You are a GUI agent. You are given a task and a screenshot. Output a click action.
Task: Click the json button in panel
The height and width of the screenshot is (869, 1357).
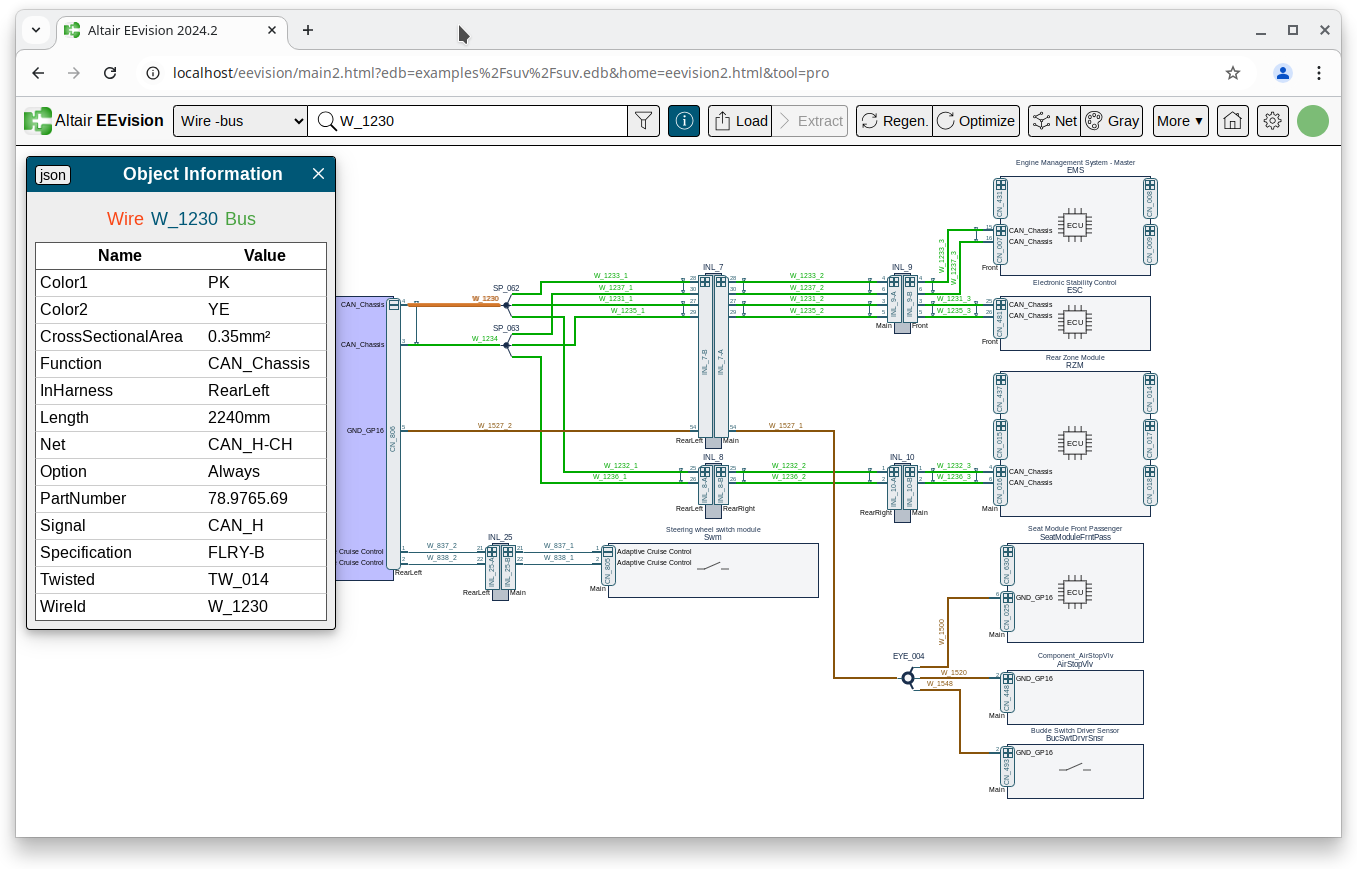53,175
